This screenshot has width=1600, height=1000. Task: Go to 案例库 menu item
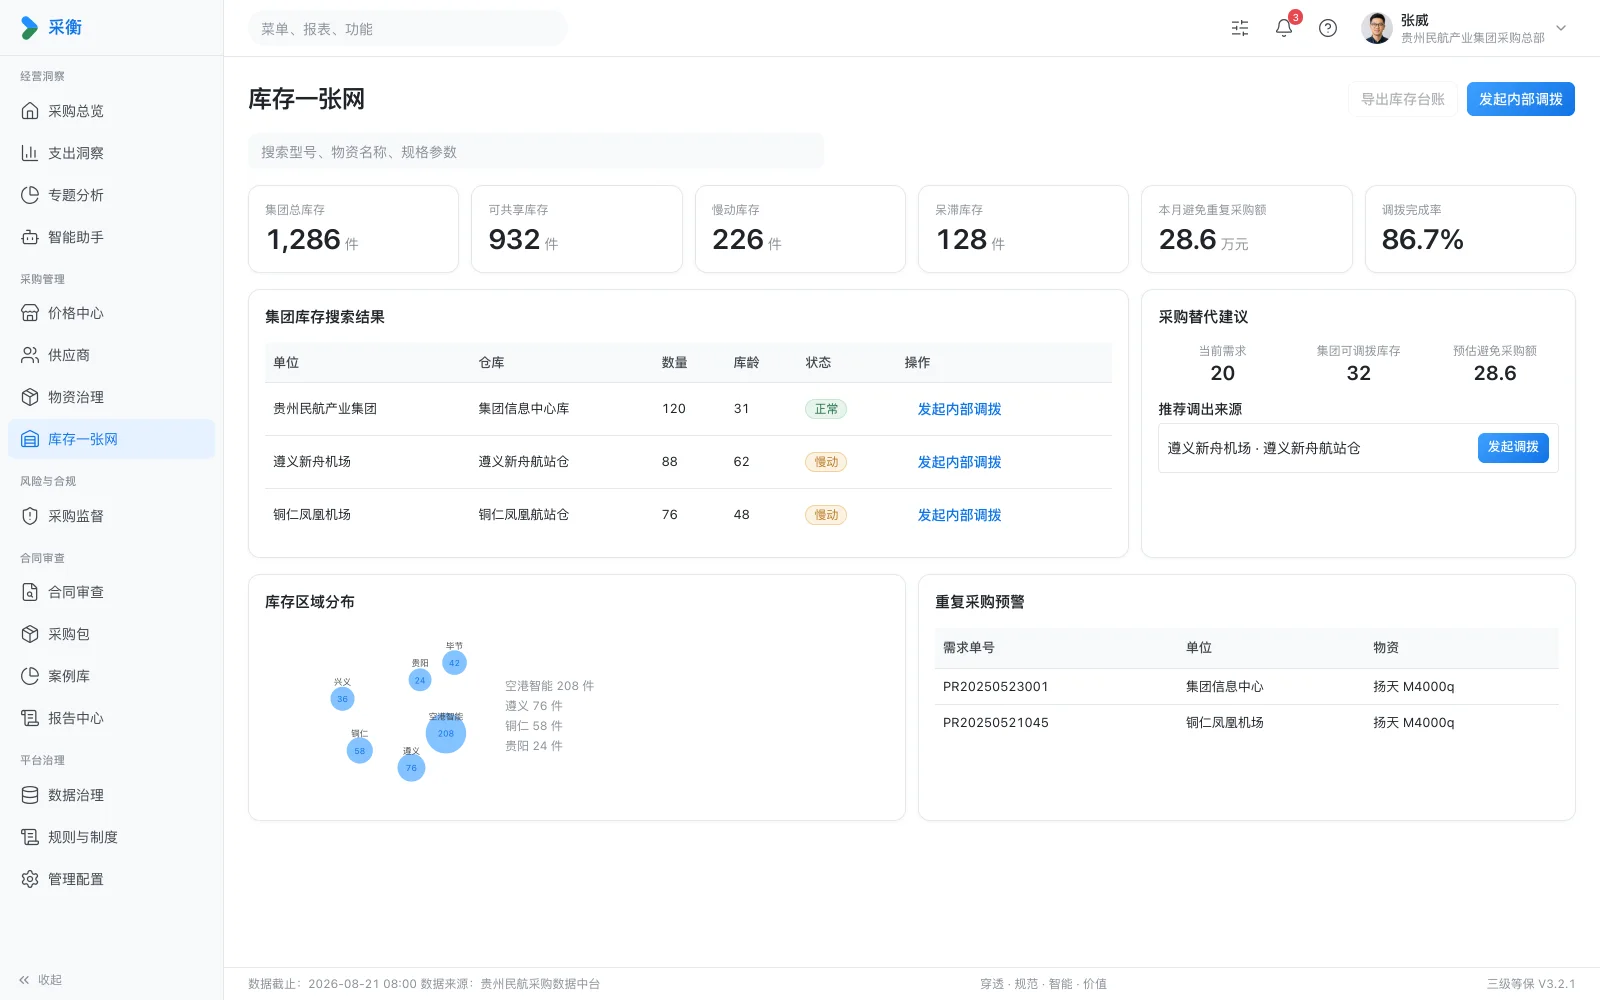pyautogui.click(x=112, y=676)
